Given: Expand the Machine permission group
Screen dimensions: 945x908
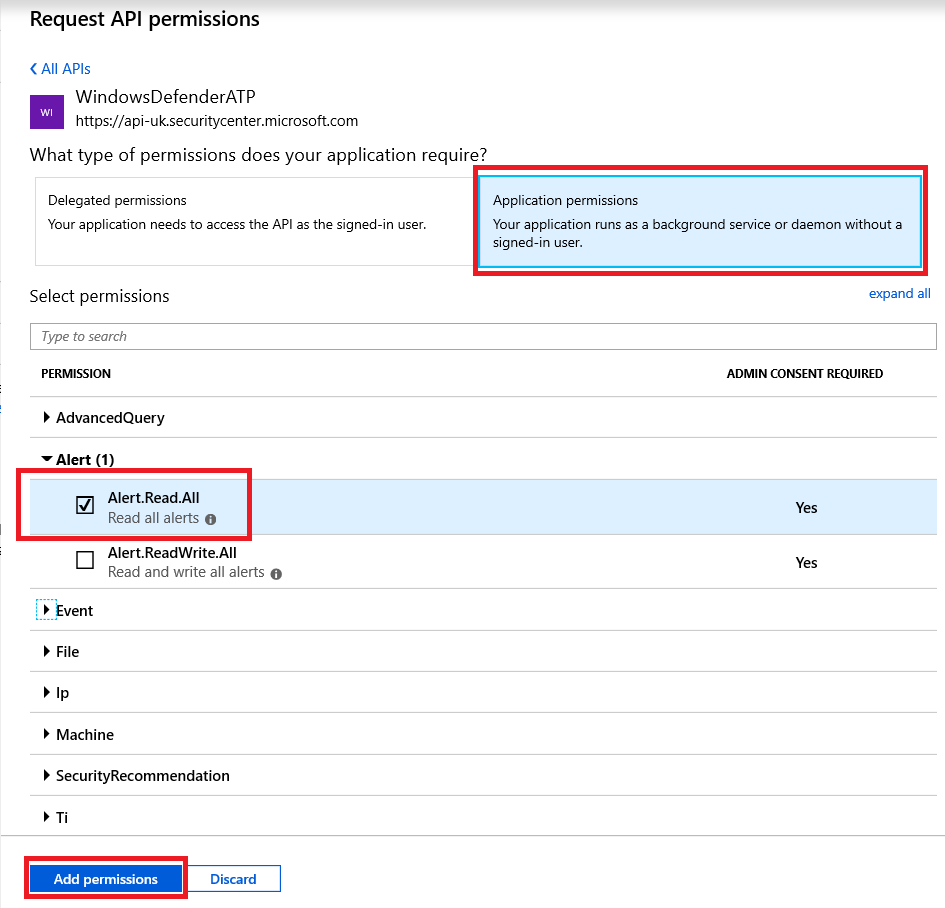Looking at the screenshot, I should (47, 734).
